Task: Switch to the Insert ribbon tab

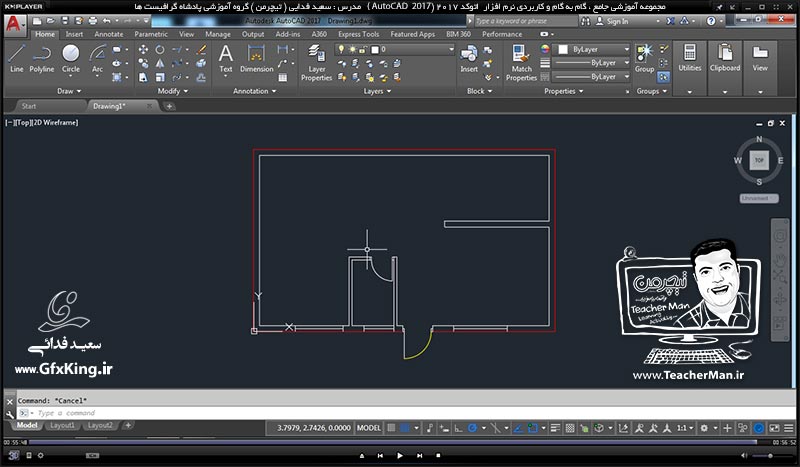Action: 74,34
